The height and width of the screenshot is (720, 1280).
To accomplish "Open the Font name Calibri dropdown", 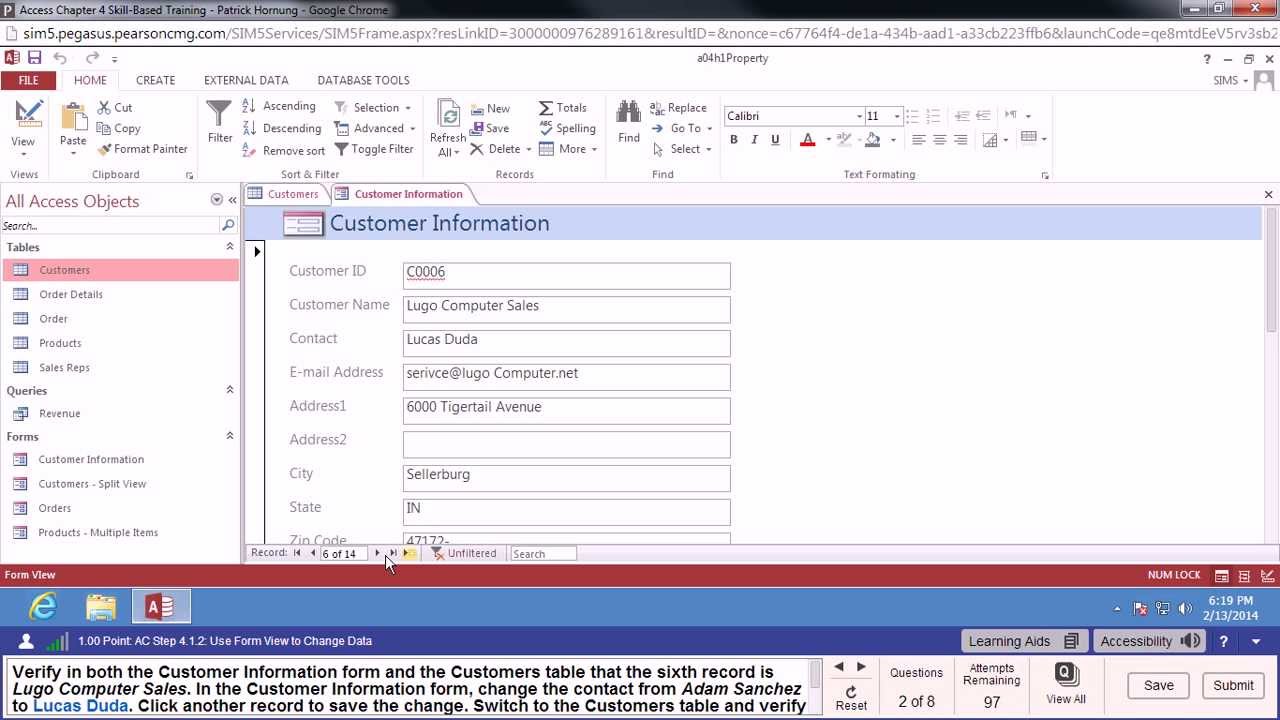I will coord(858,116).
